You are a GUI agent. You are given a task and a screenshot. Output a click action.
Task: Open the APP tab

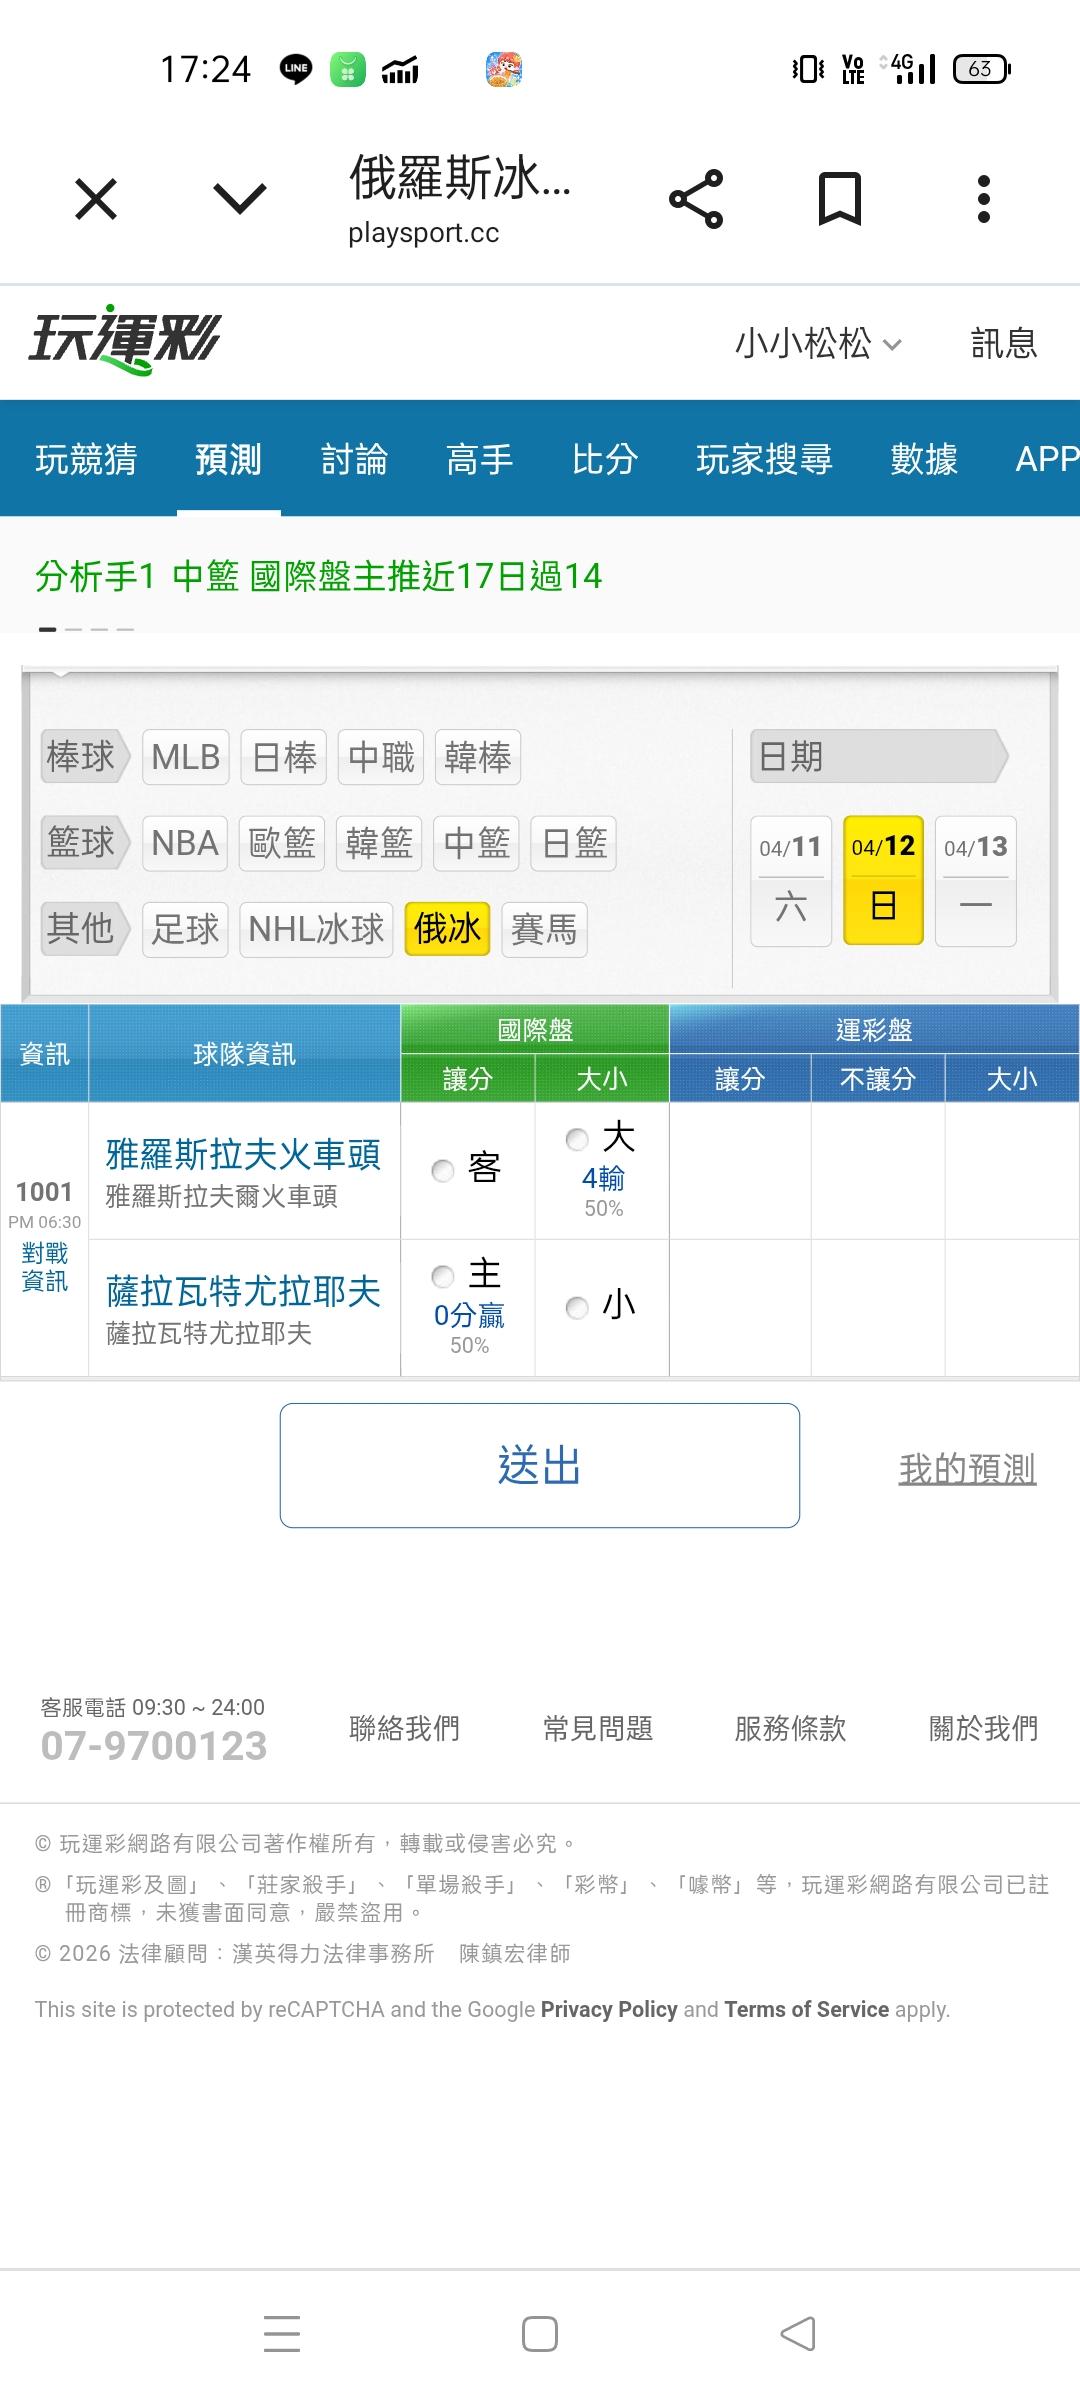point(1047,459)
